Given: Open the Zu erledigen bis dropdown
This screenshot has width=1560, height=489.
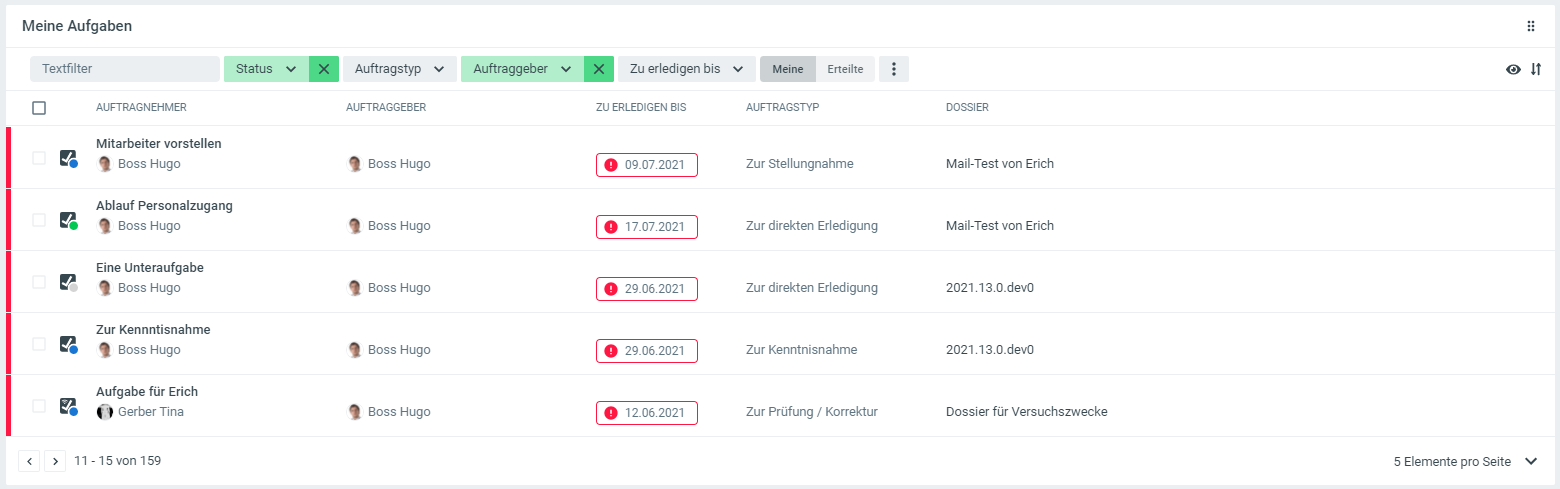Looking at the screenshot, I should [x=686, y=69].
